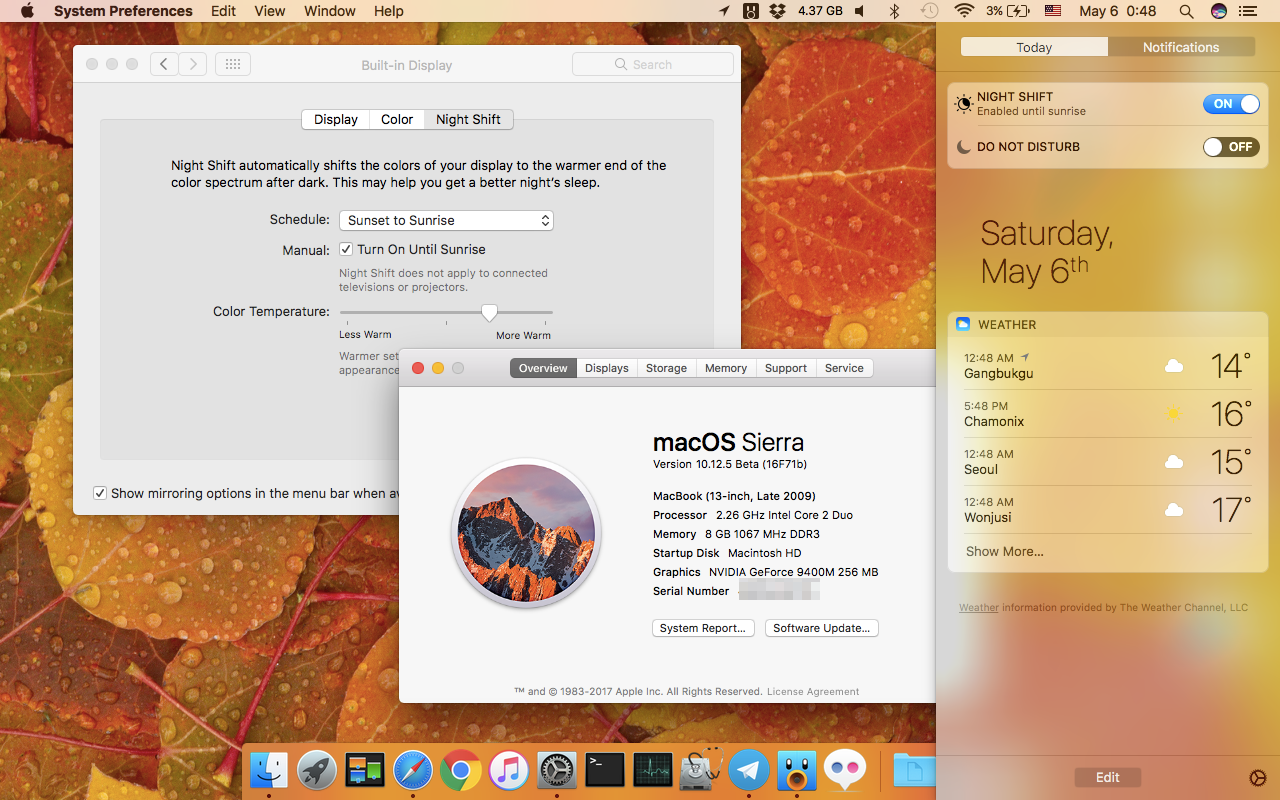Open the Window menu

tap(330, 11)
